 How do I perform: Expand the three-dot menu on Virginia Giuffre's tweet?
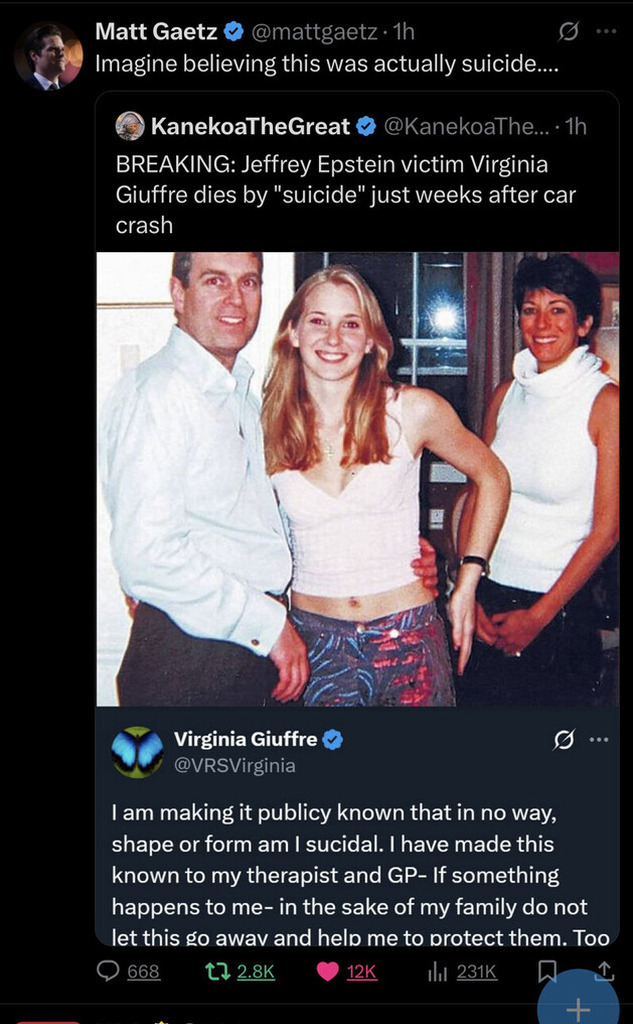[x=599, y=740]
